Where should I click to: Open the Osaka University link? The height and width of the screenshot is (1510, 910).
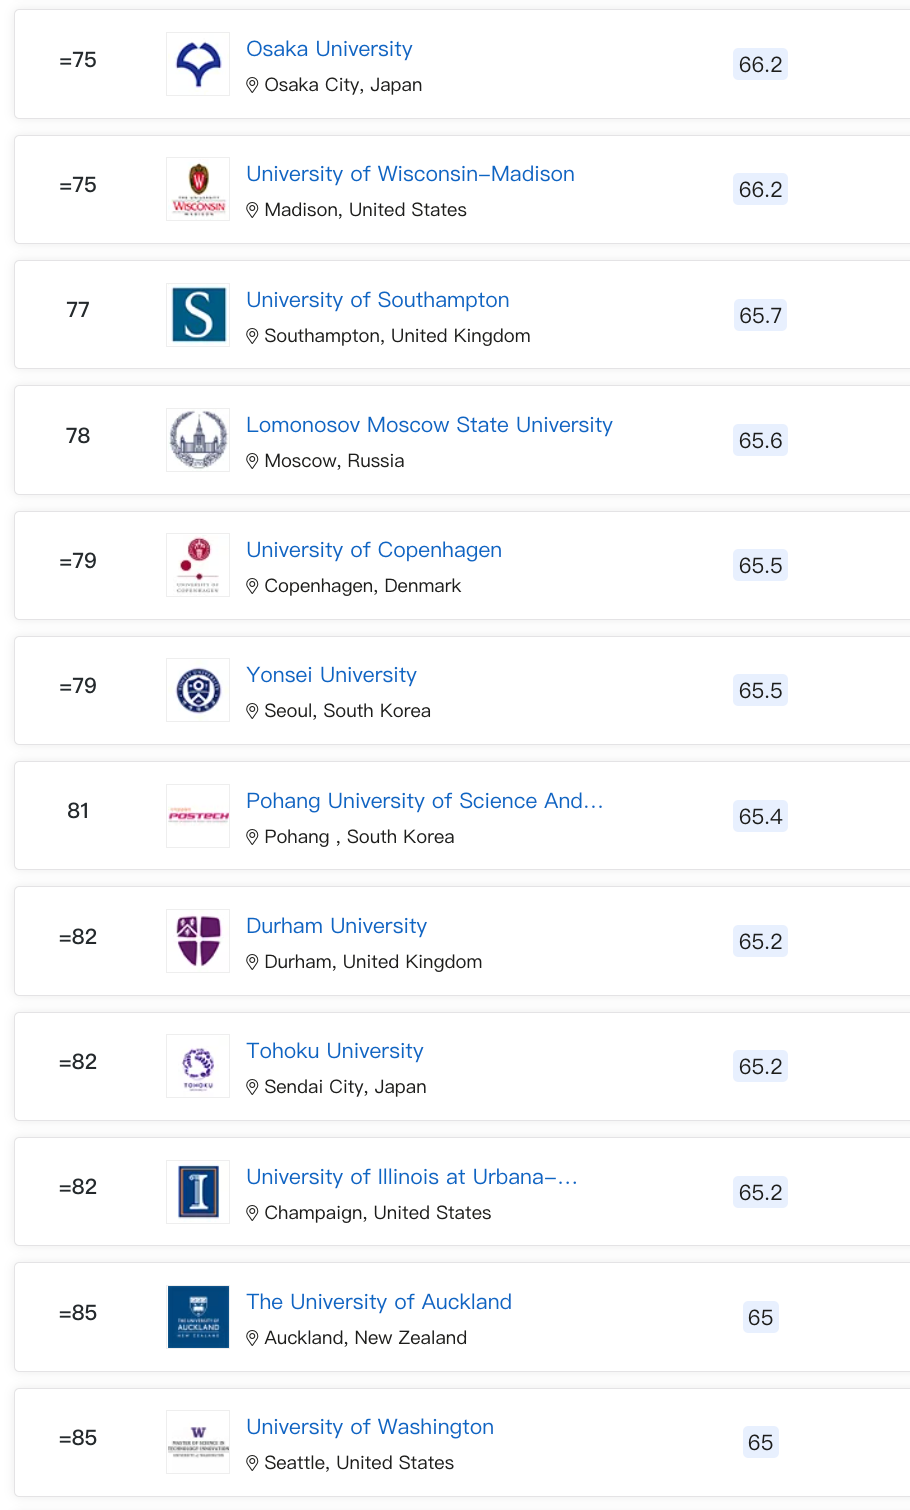[329, 49]
